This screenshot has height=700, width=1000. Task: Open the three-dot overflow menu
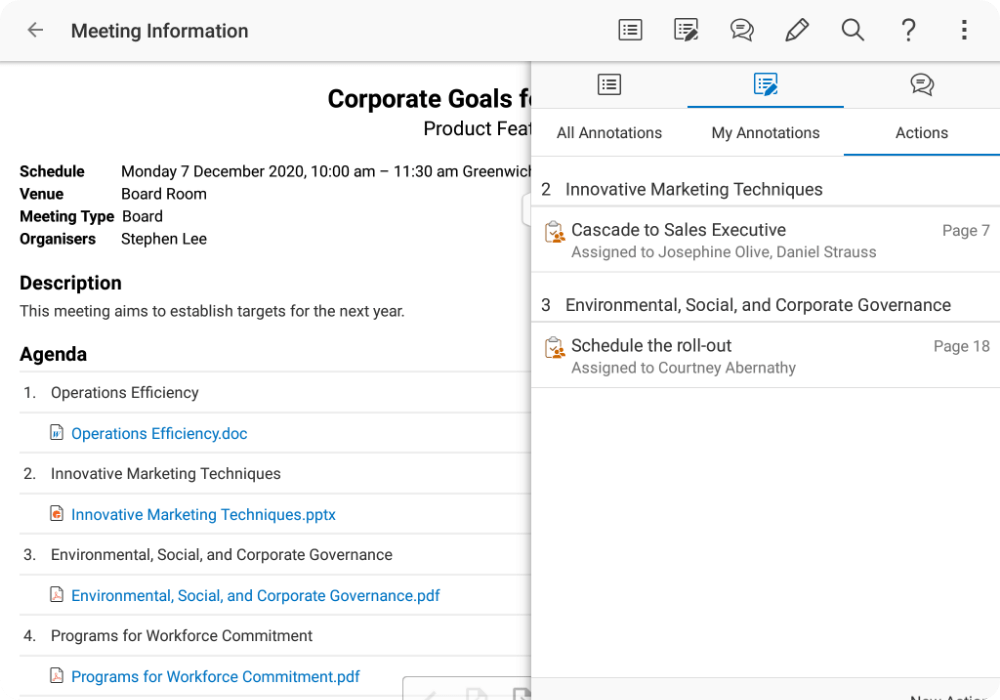tap(963, 30)
